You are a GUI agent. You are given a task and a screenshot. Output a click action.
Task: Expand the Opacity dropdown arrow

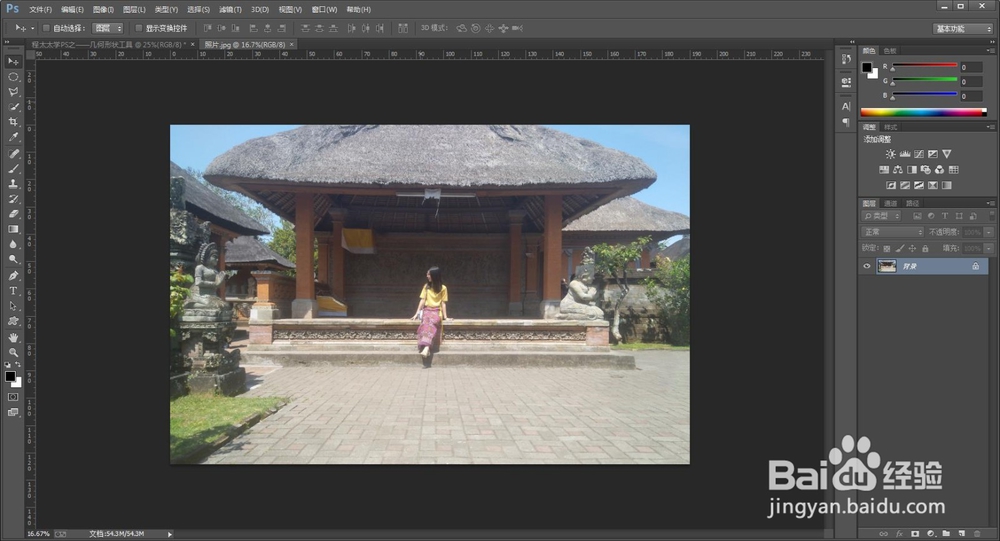click(989, 232)
